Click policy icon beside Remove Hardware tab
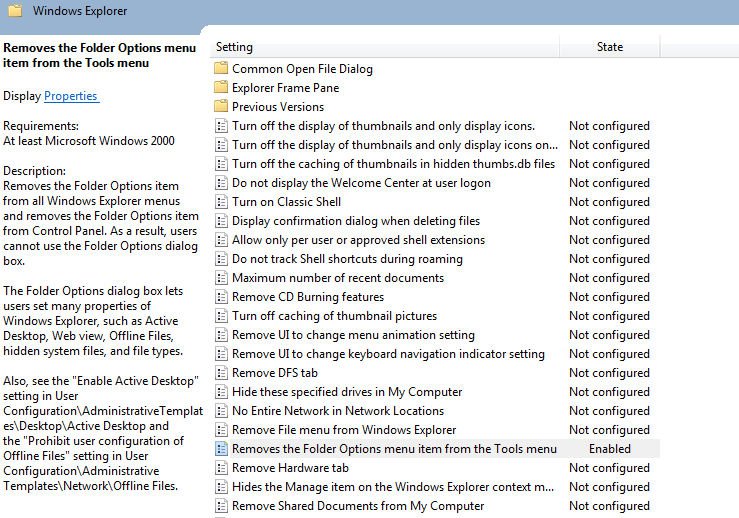Viewport: 739px width, 518px height. click(x=221, y=468)
